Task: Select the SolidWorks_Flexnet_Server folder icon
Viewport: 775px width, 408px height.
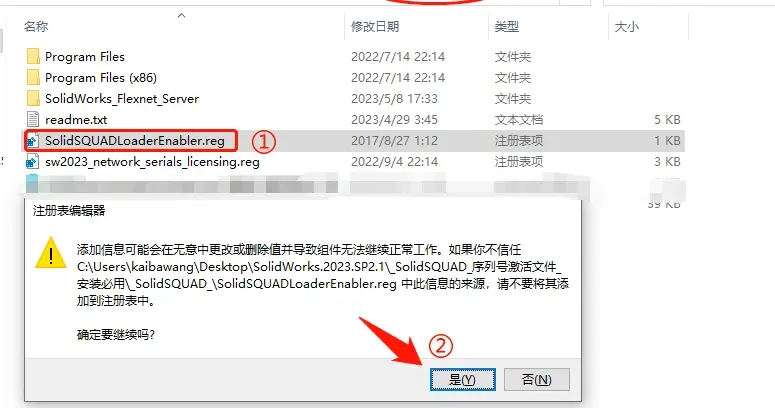Action: coord(33,98)
